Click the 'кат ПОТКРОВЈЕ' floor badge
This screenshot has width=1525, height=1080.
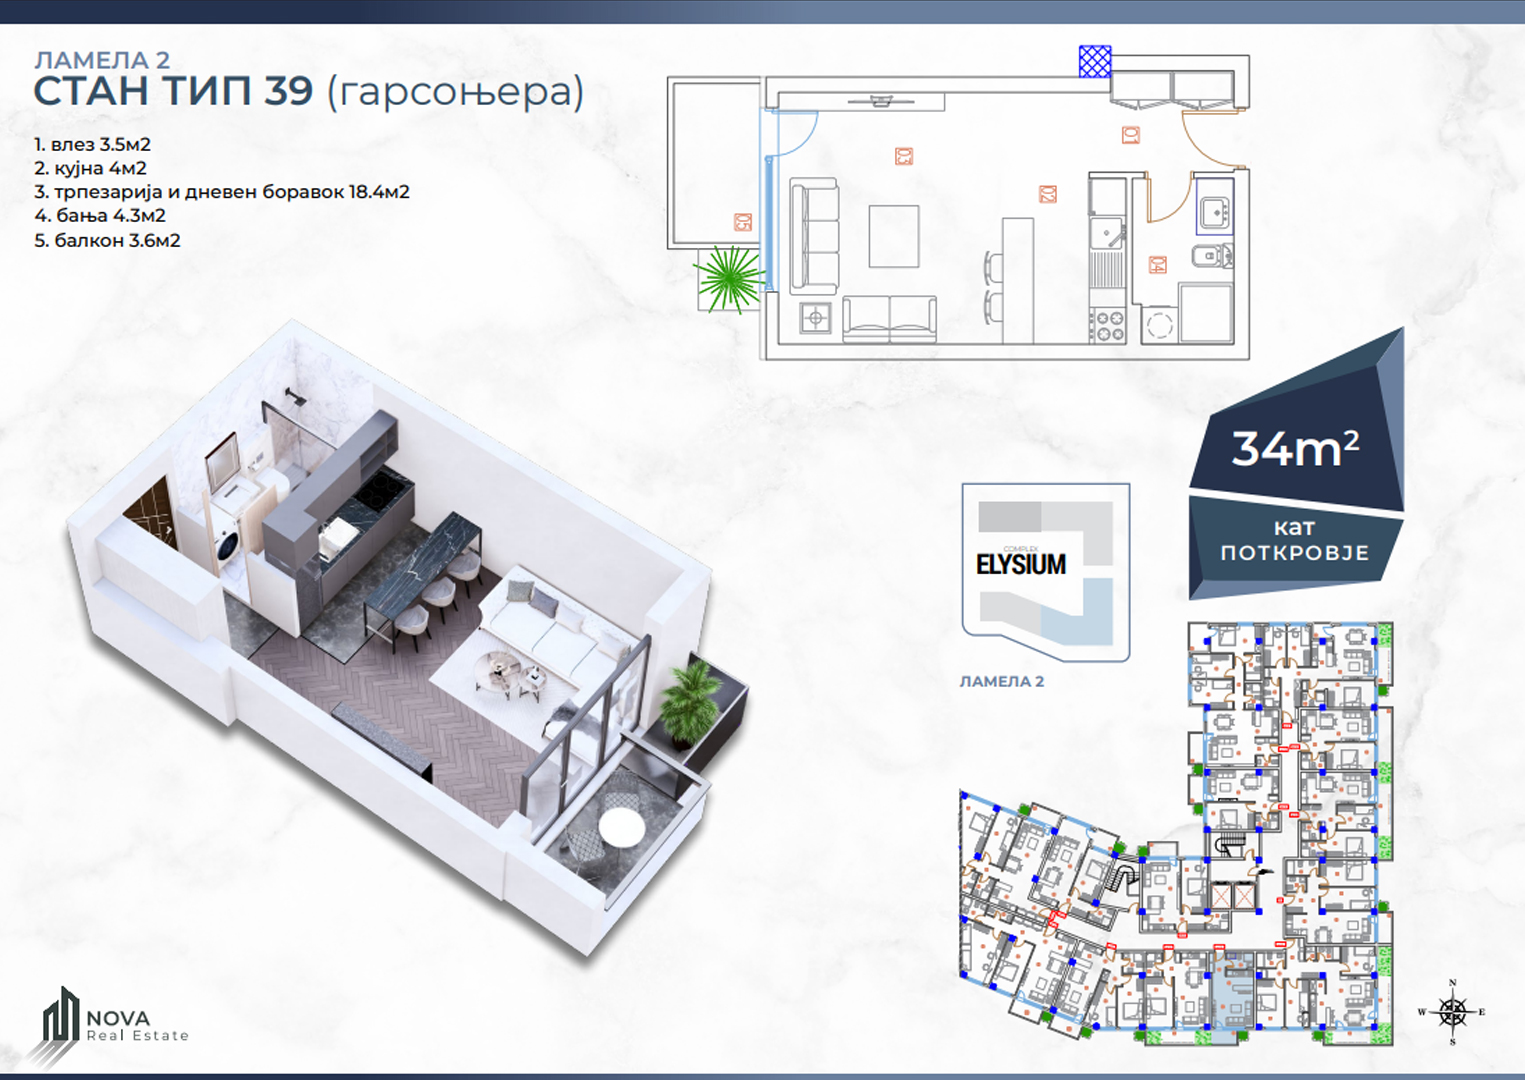1294,541
